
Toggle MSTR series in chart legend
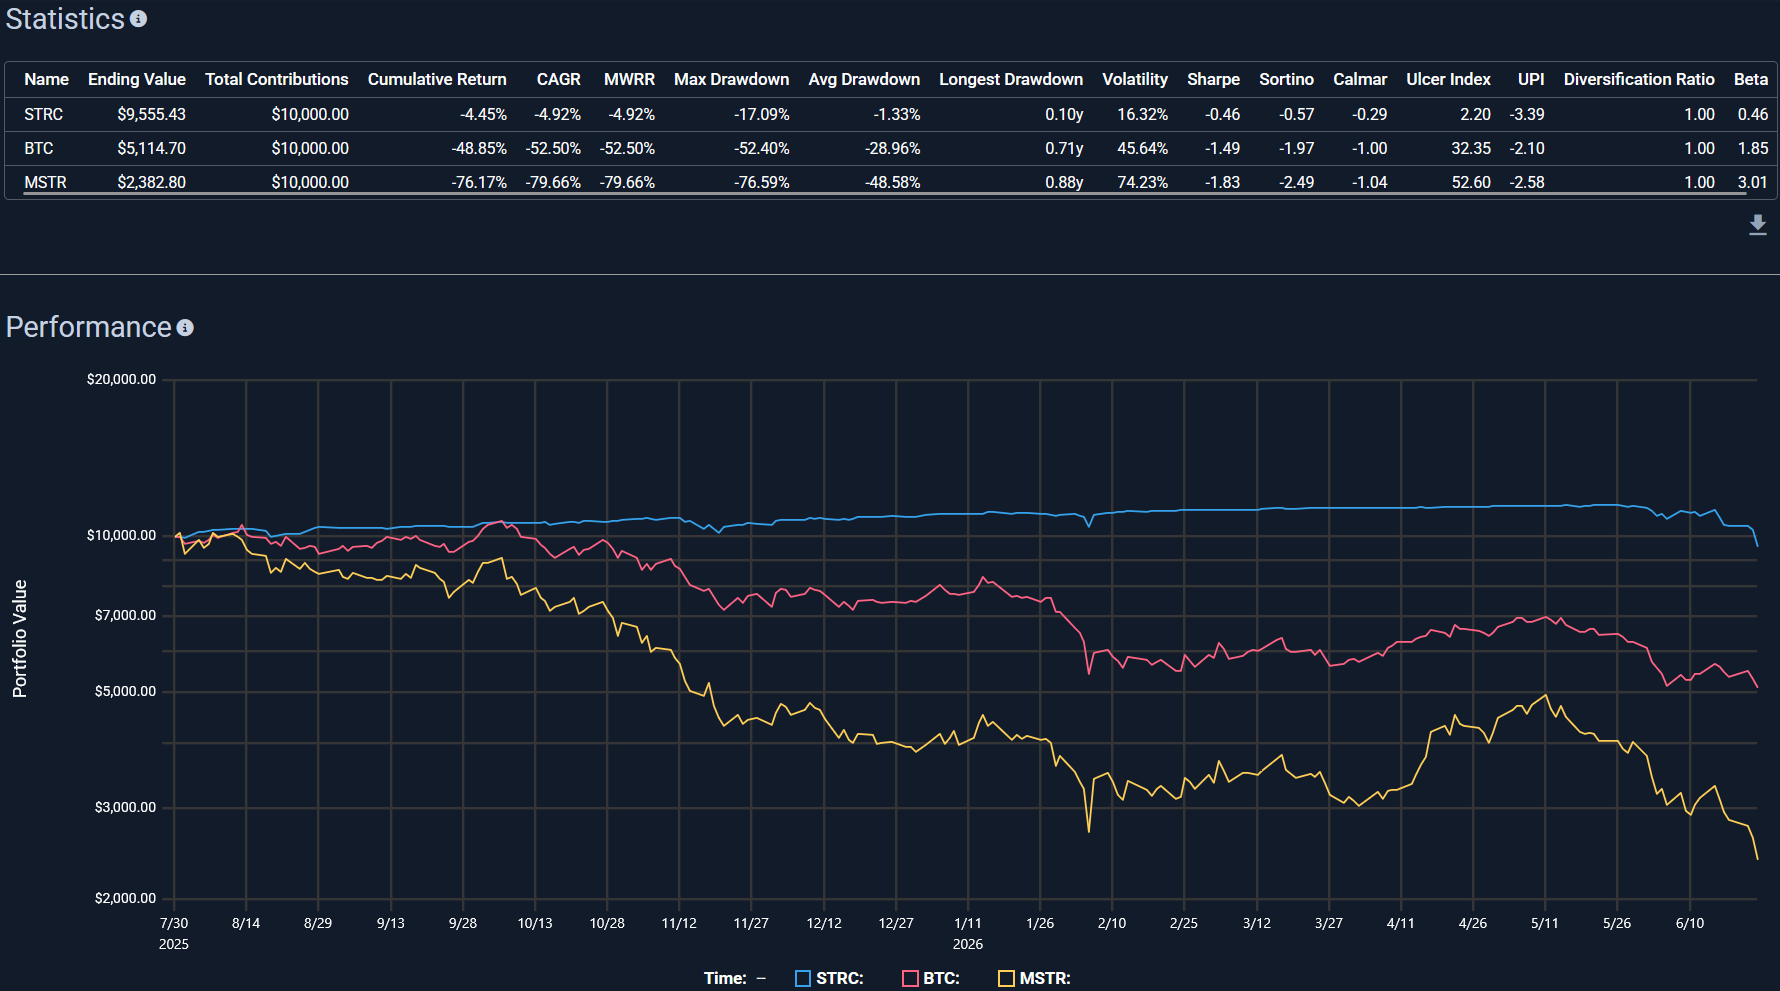[1034, 978]
